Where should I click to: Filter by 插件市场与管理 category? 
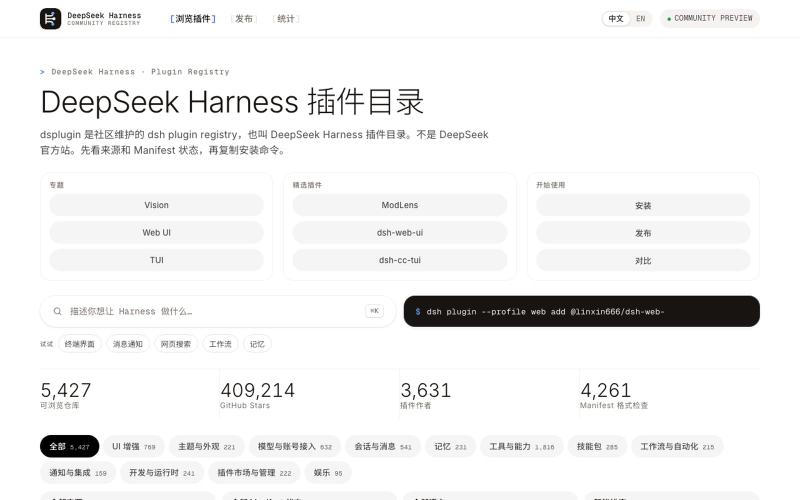tap(254, 473)
